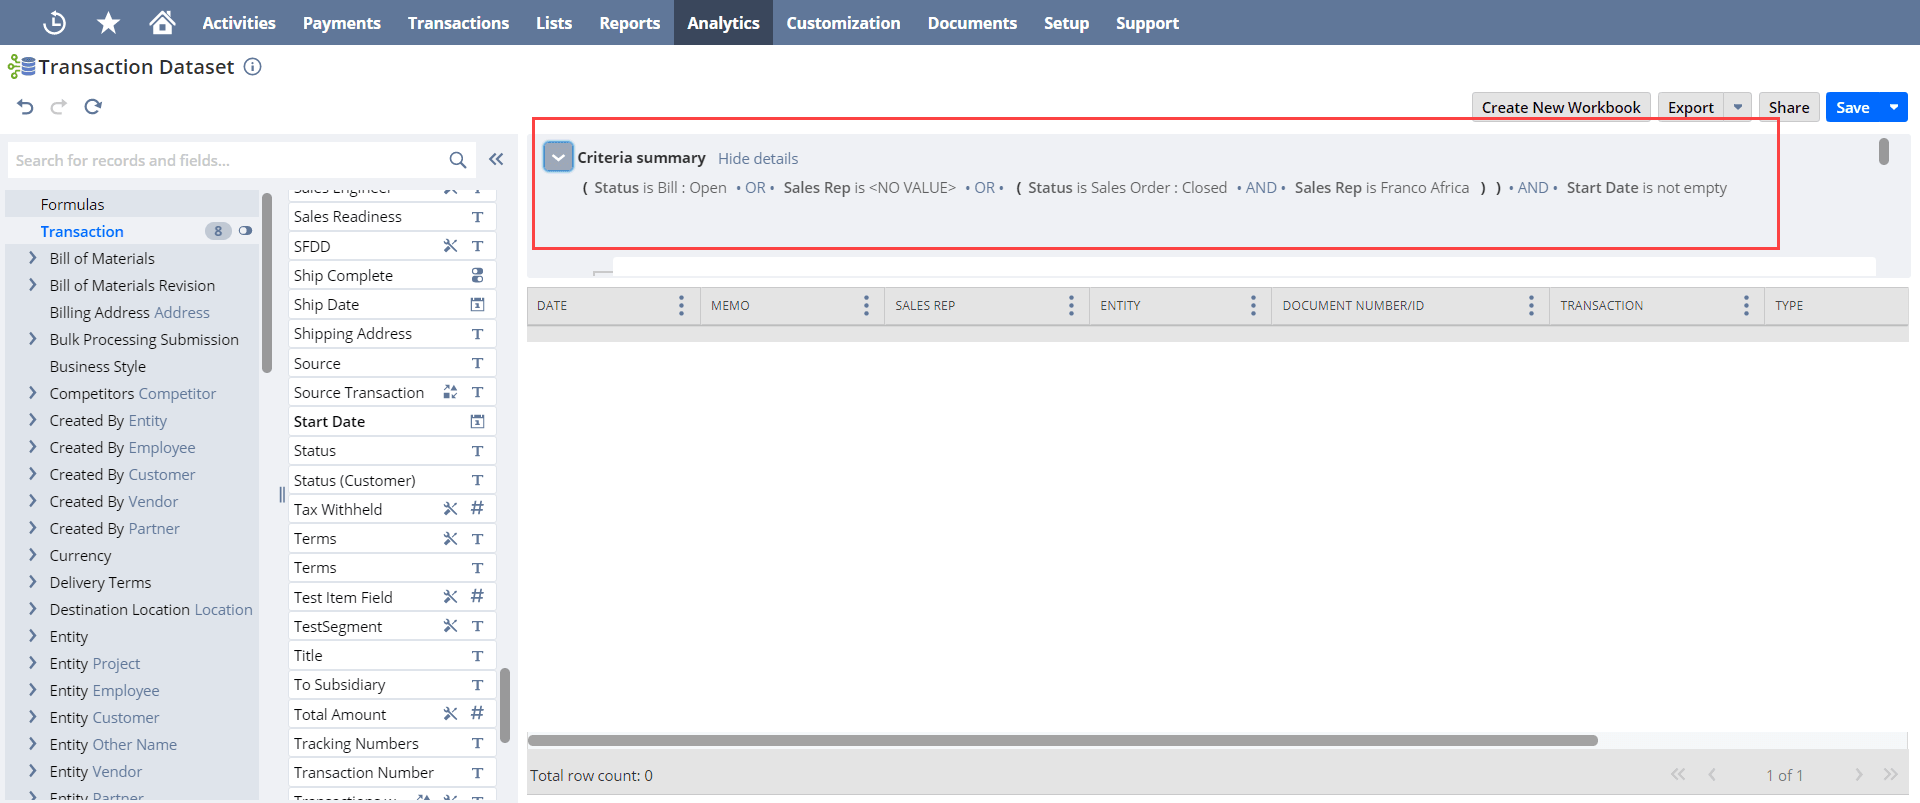Expand the Bill of Materials node

pos(33,258)
